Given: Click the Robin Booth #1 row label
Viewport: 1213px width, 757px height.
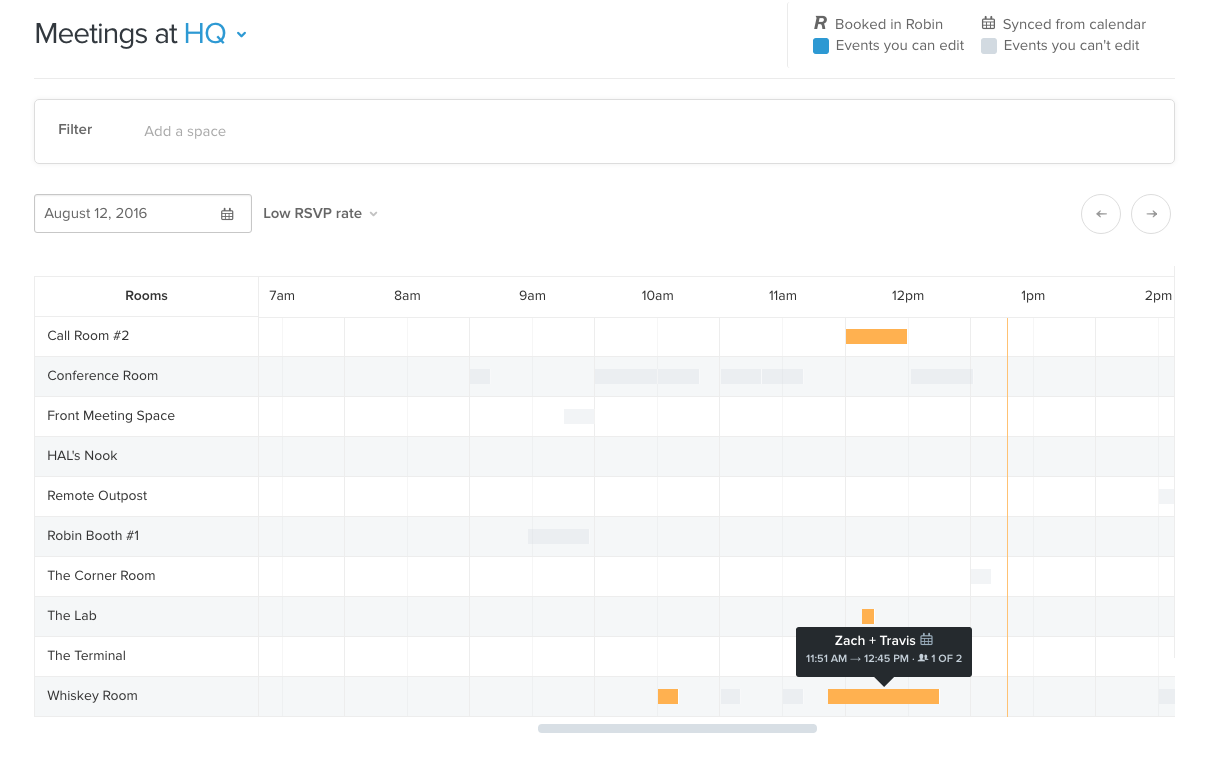Looking at the screenshot, I should 93,536.
